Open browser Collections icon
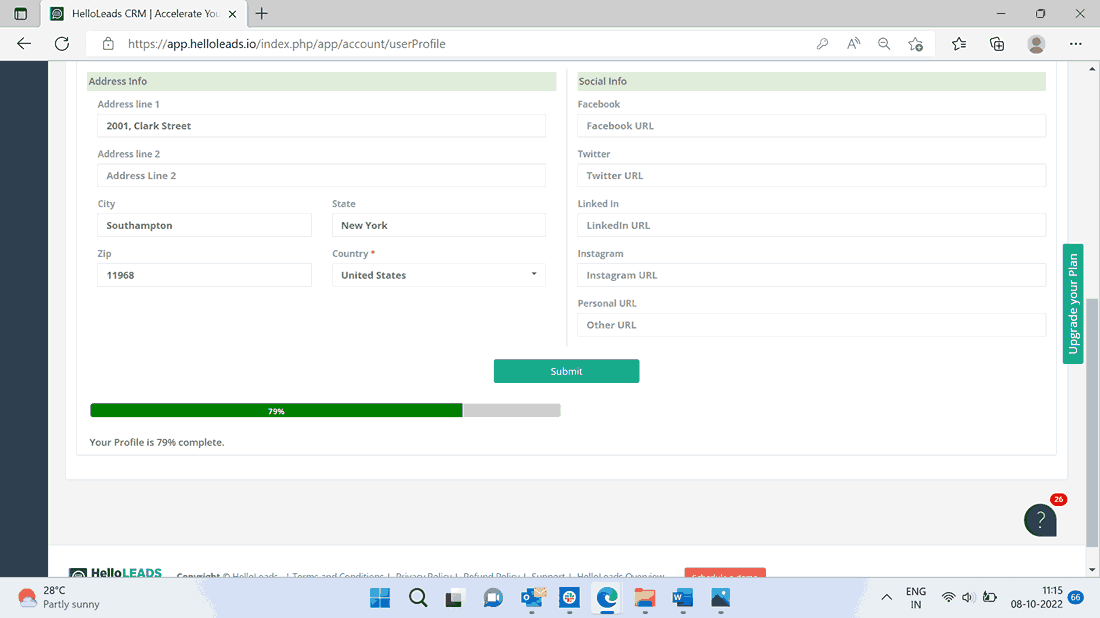This screenshot has width=1100, height=618. tap(997, 44)
